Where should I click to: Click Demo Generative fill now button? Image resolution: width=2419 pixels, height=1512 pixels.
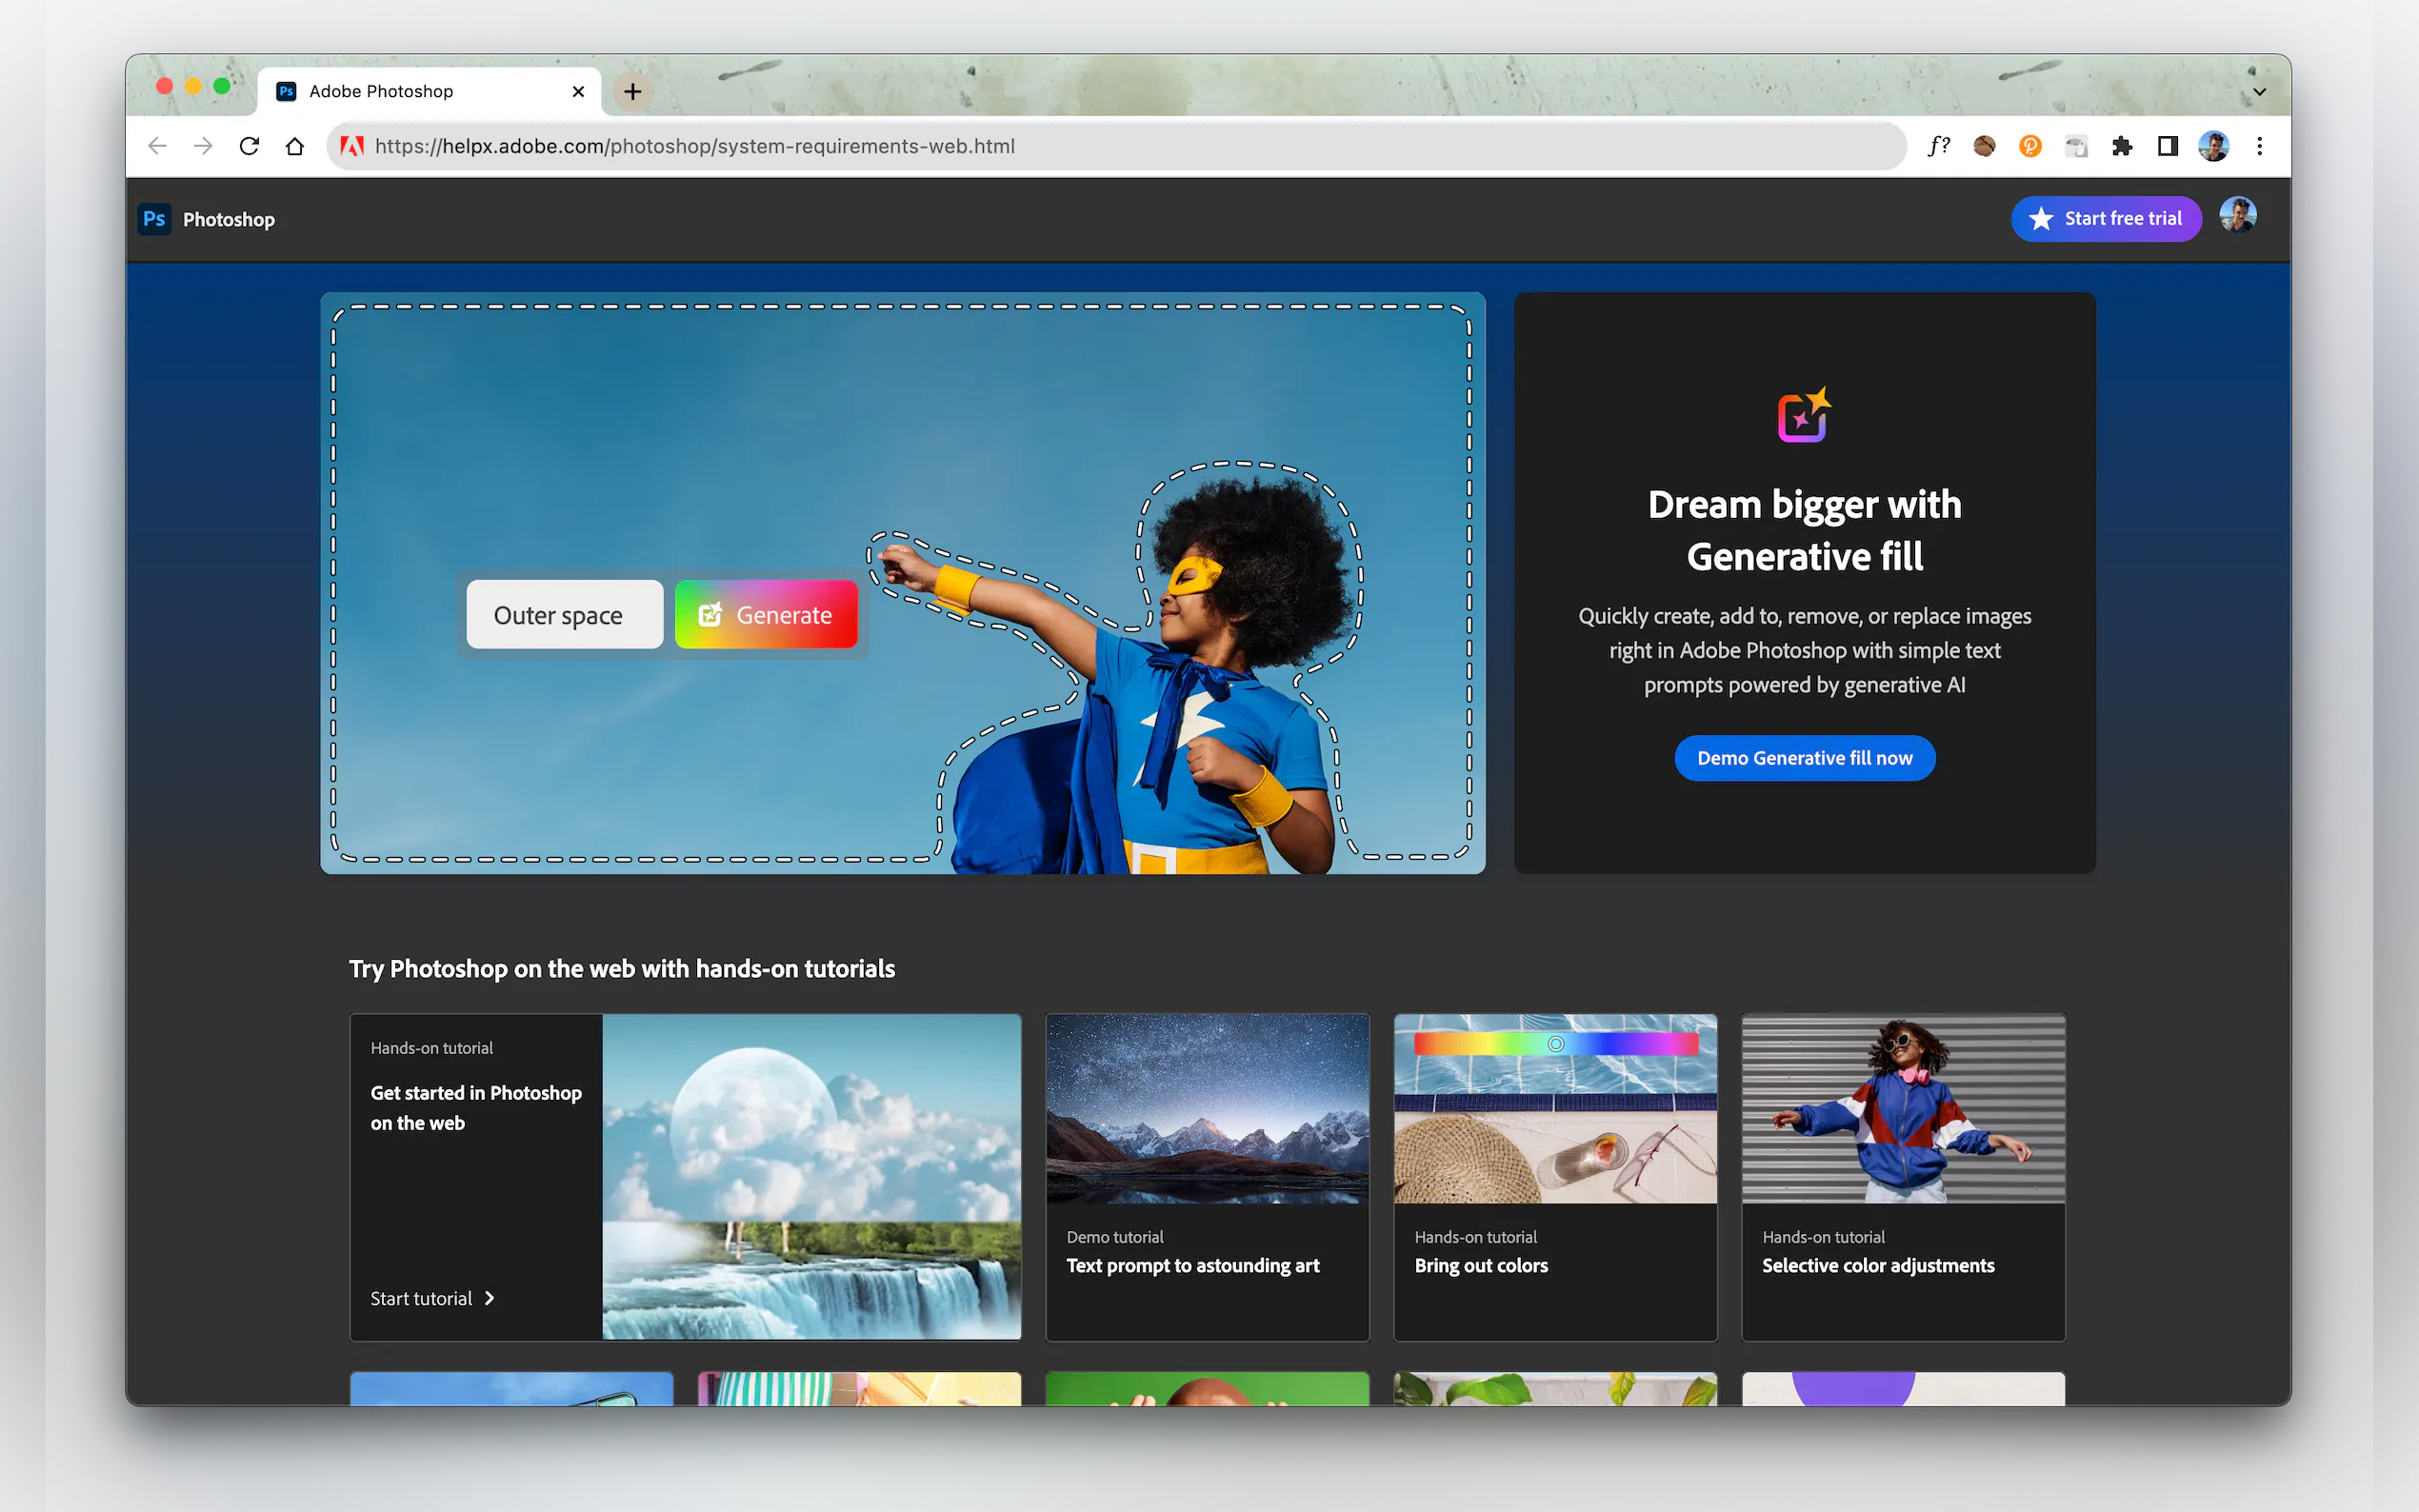pos(1804,758)
